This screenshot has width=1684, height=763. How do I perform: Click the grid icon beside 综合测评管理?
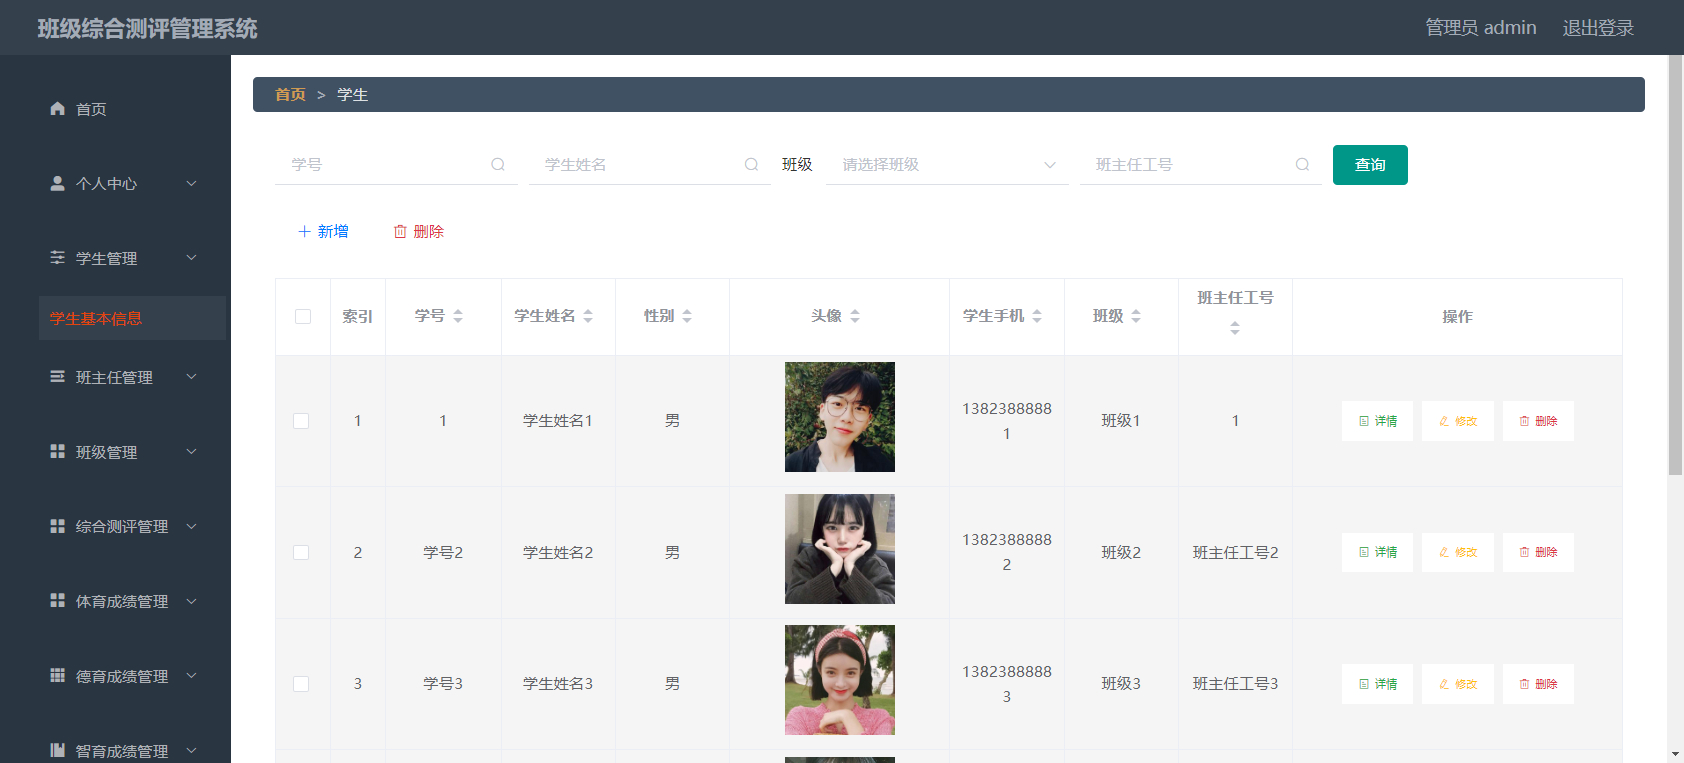(58, 525)
